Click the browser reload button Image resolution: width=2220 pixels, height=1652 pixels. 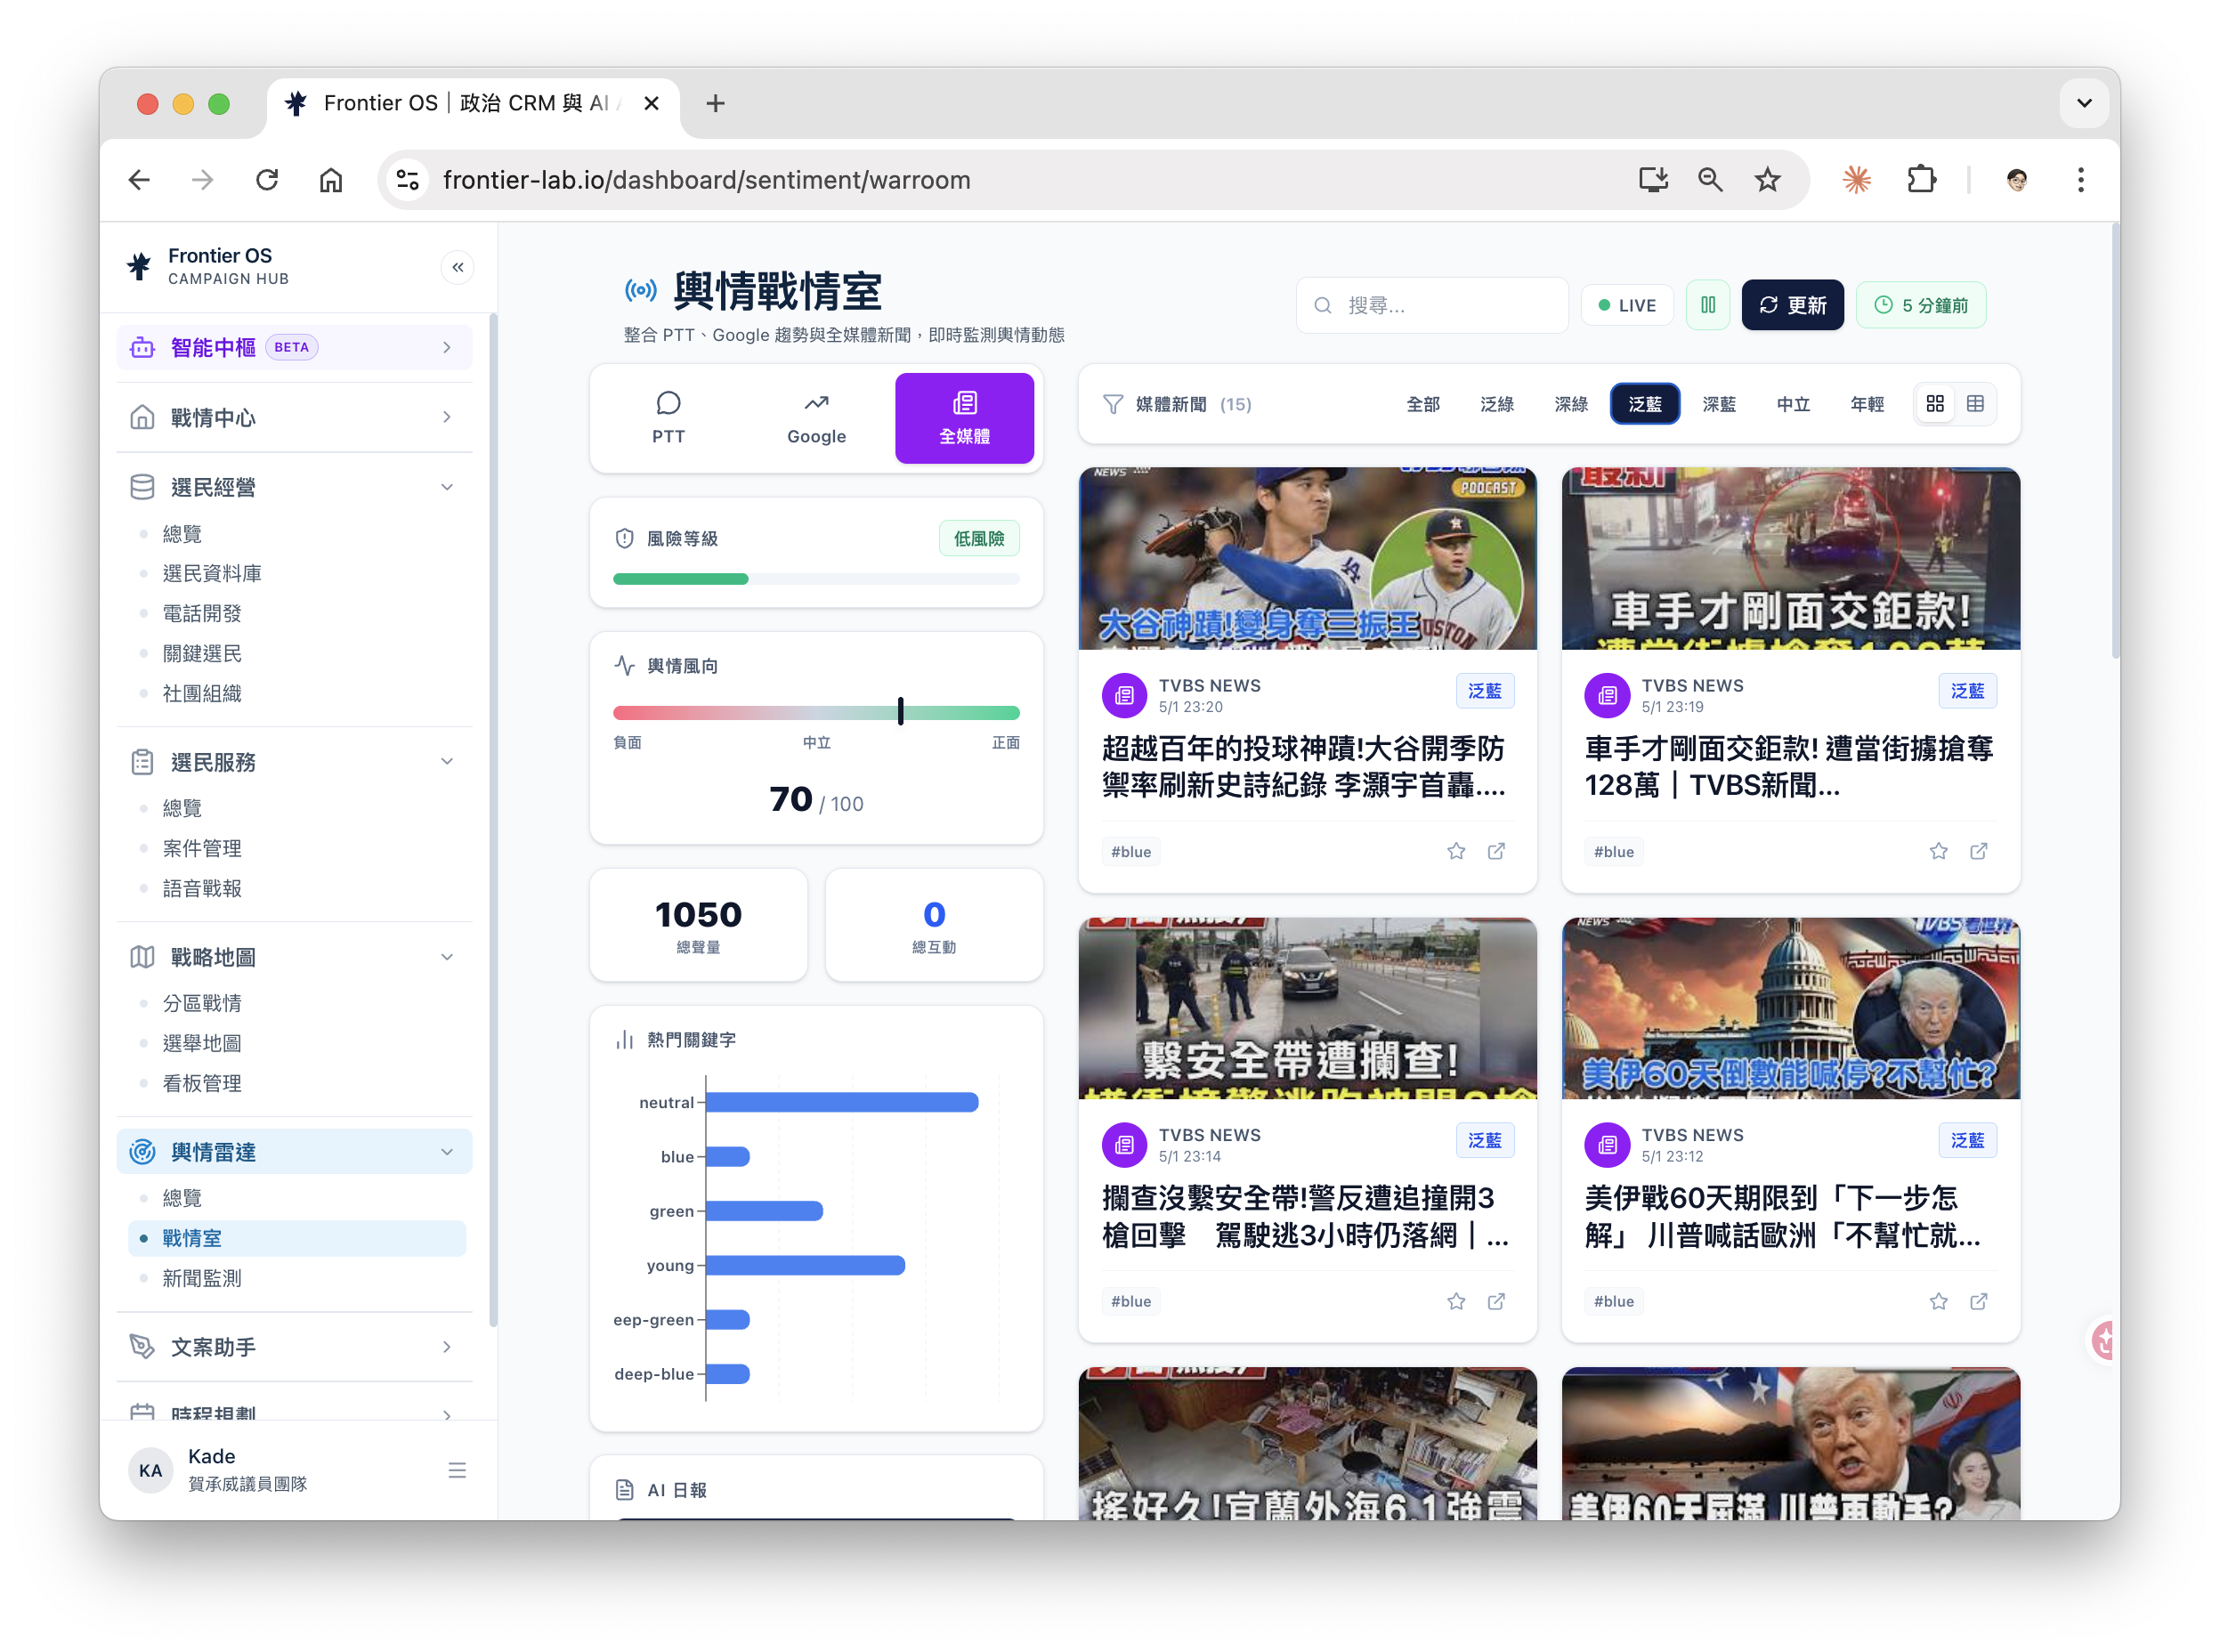click(x=266, y=180)
